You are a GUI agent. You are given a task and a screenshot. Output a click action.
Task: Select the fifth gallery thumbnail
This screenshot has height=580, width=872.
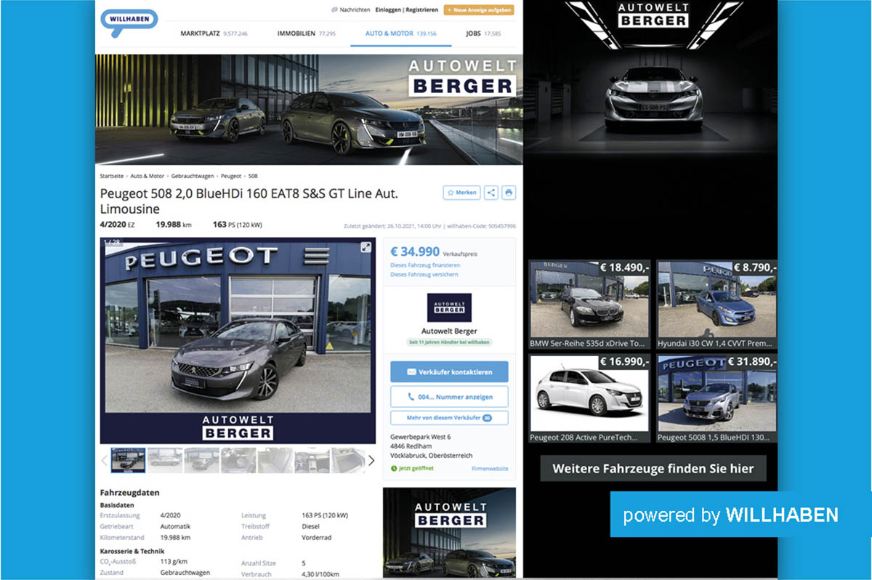click(x=275, y=460)
